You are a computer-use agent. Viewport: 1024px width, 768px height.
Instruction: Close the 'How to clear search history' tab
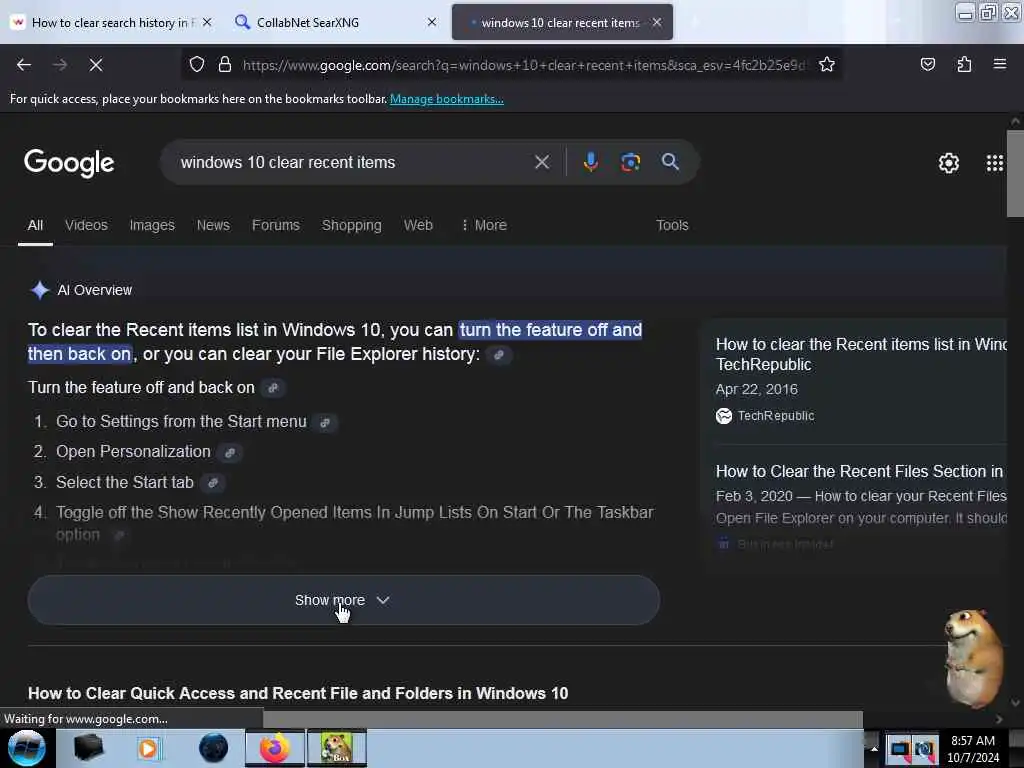tap(207, 22)
